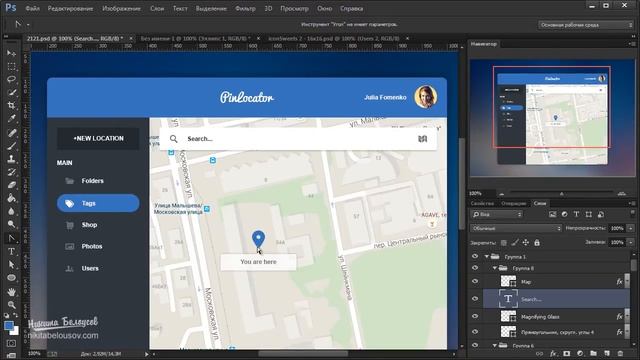Select the Quick Selection tool

(x=11, y=93)
